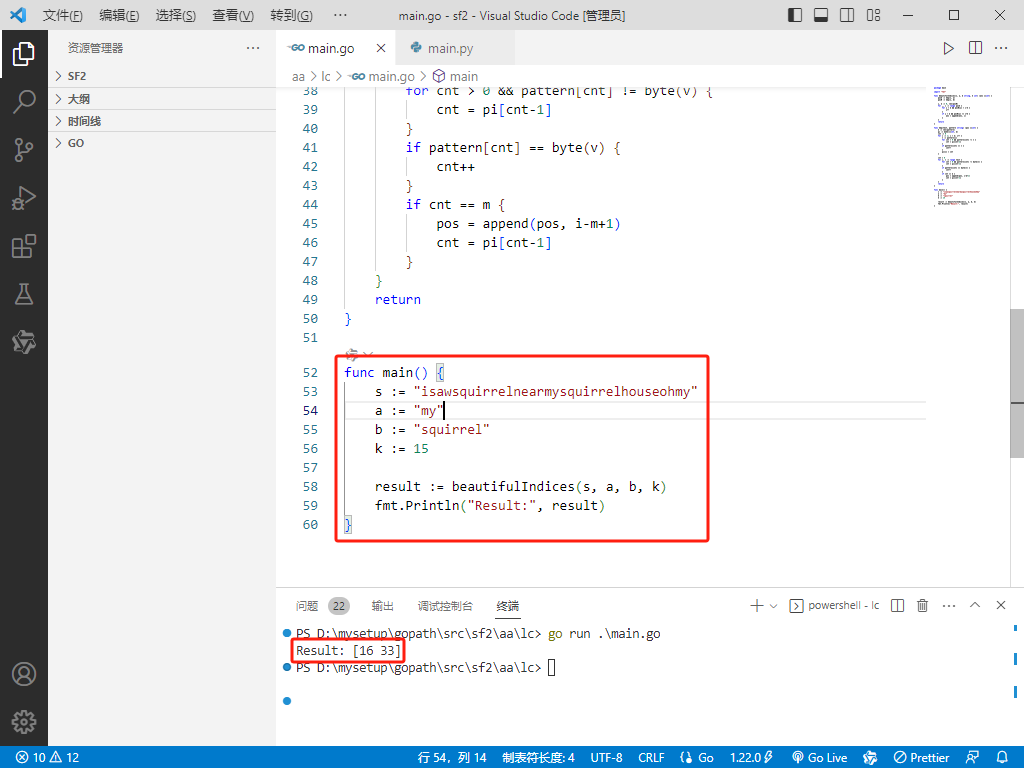
Task: Click the feedback person icon in status bar
Action: pyautogui.click(x=972, y=758)
